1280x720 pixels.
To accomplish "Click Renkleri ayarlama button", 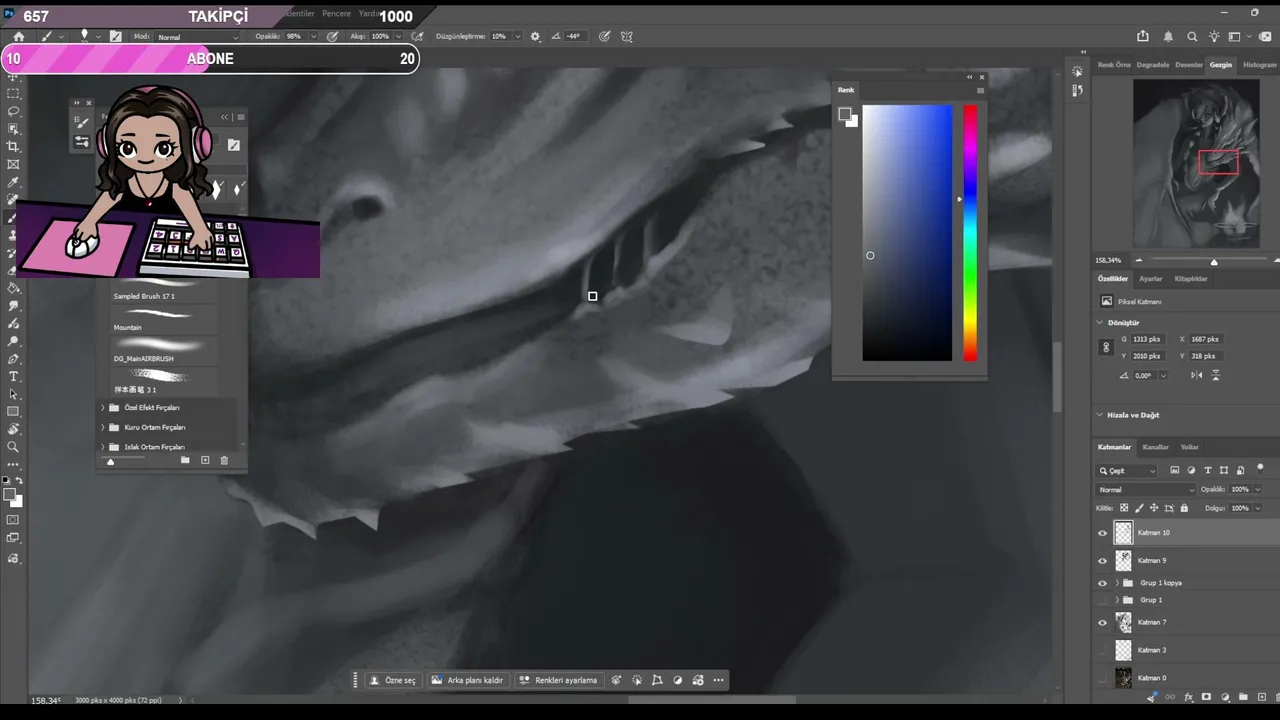I will [558, 680].
